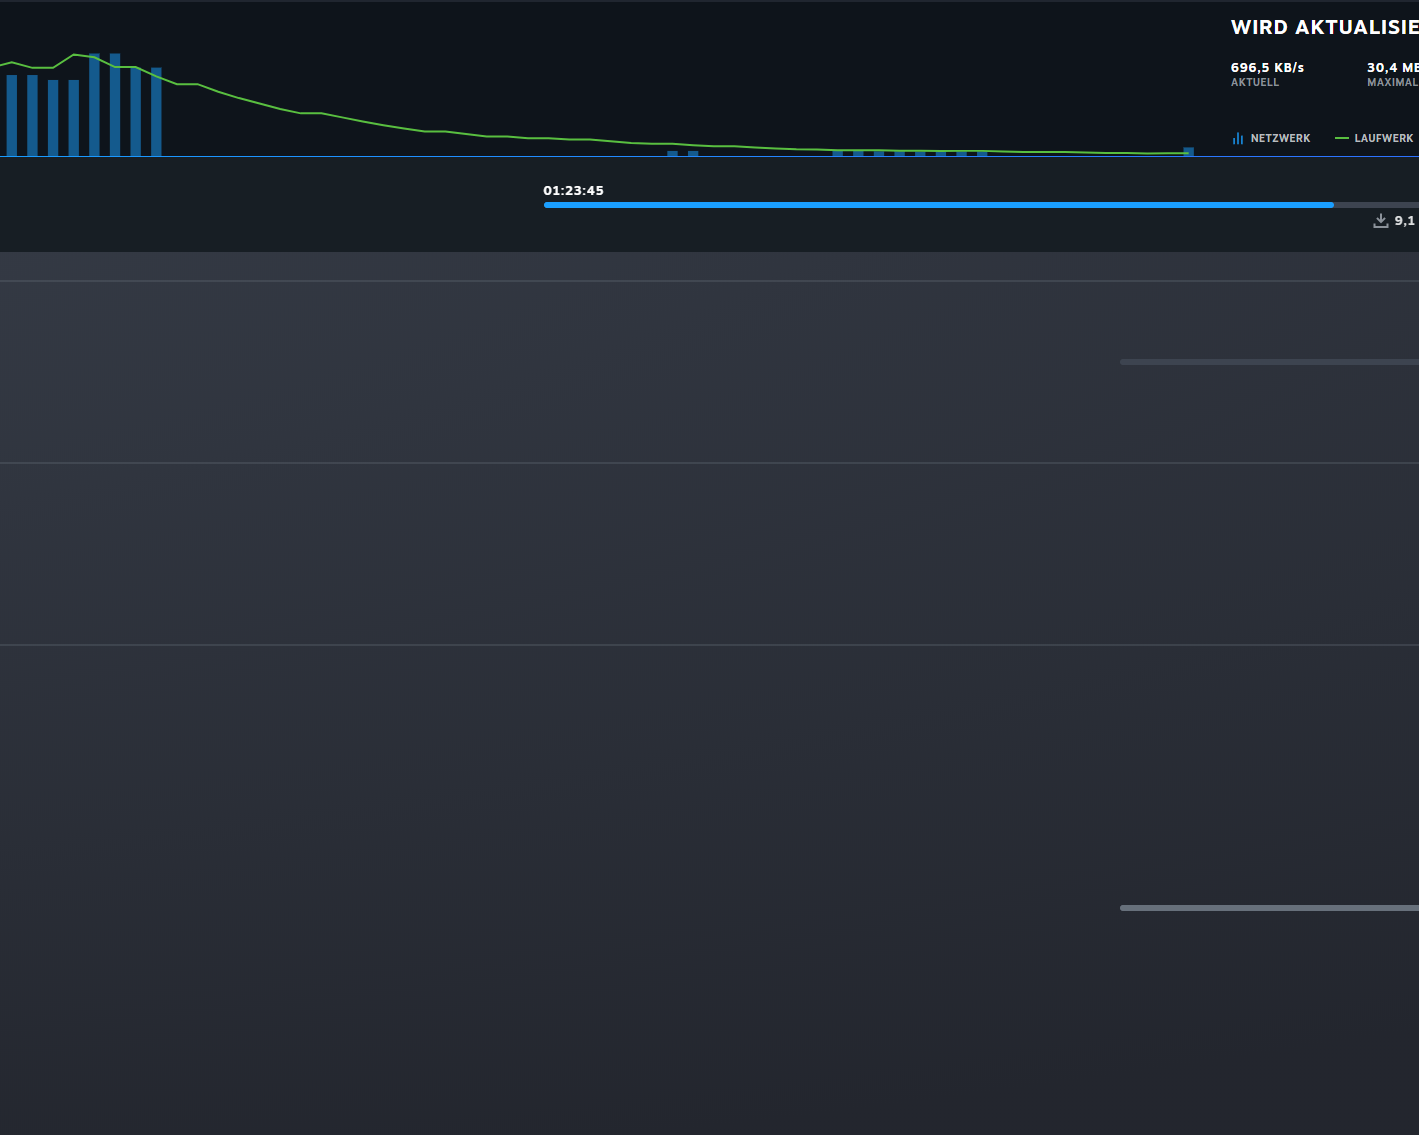The image size is (1419, 1135).
Task: Select the remaining time 01:23:45
Action: pyautogui.click(x=573, y=190)
